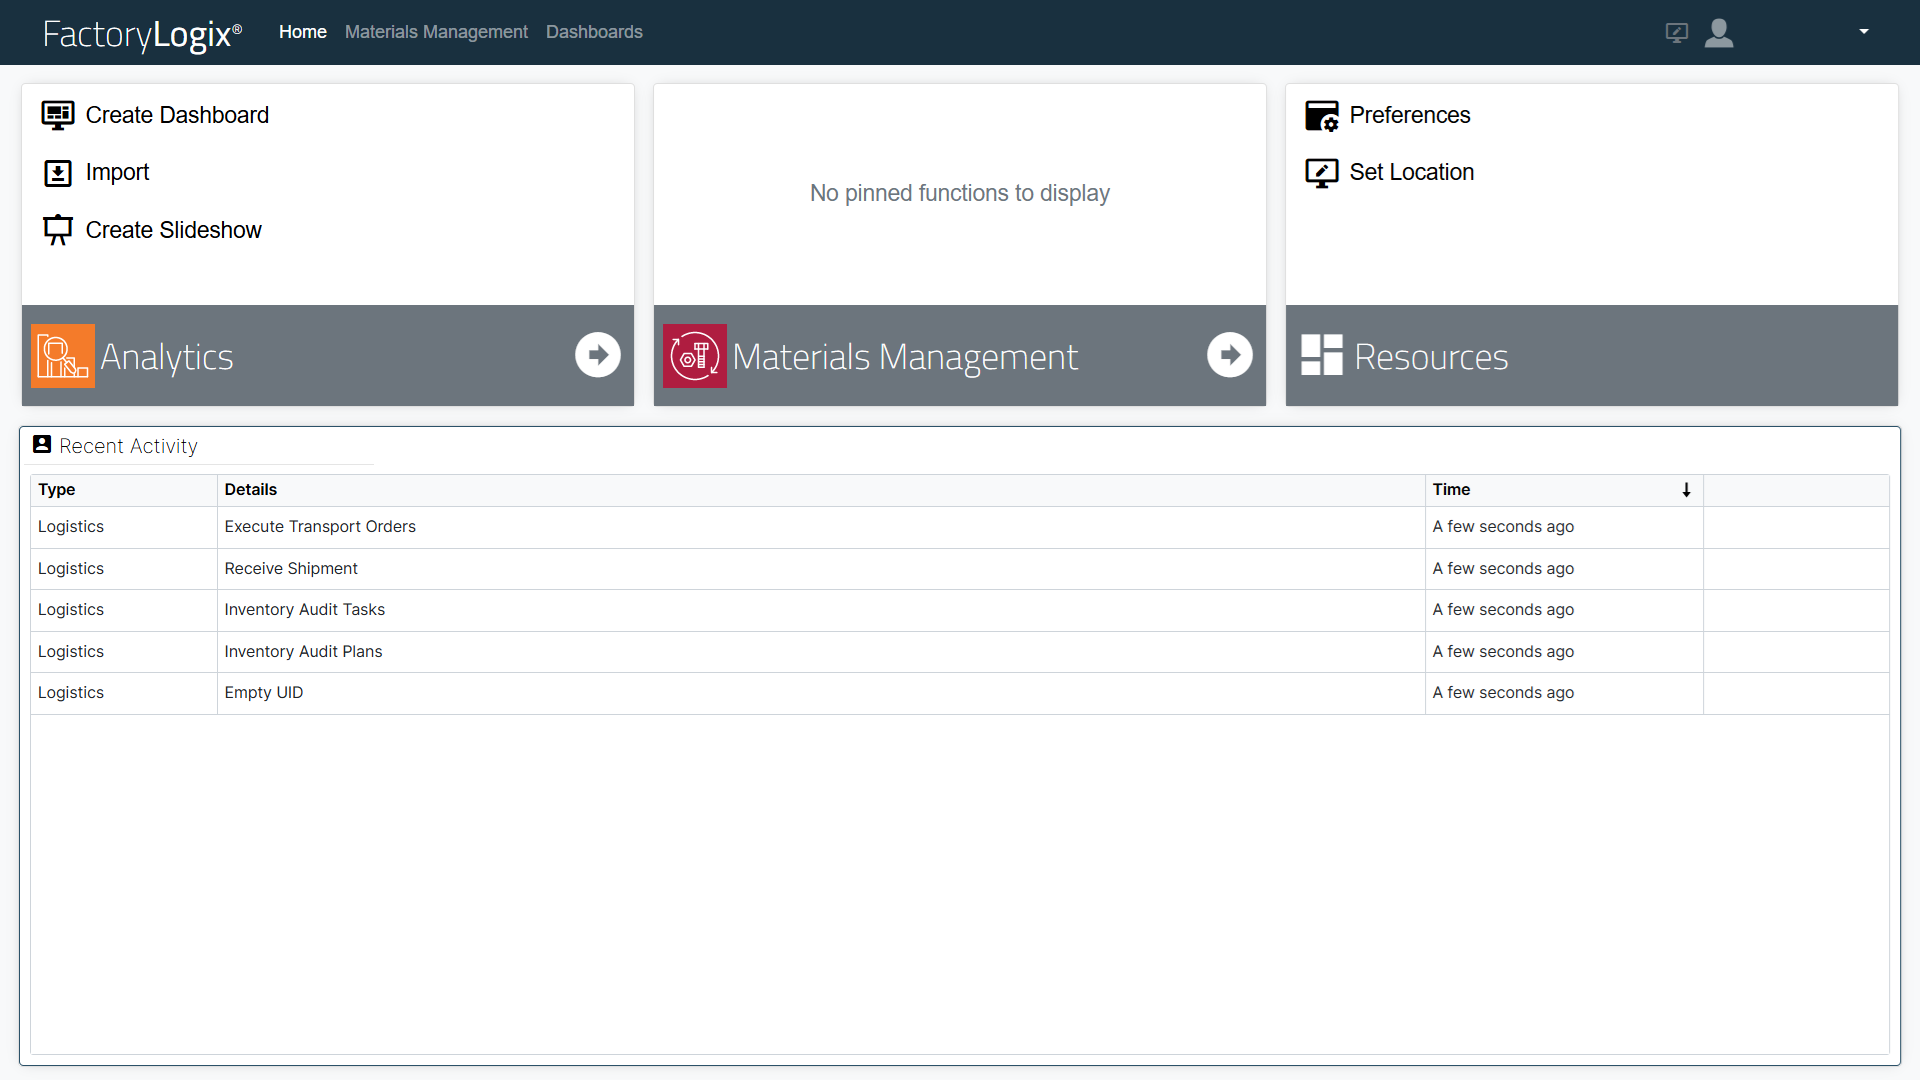
Task: Open Materials Management from the top navigation
Action: click(435, 31)
